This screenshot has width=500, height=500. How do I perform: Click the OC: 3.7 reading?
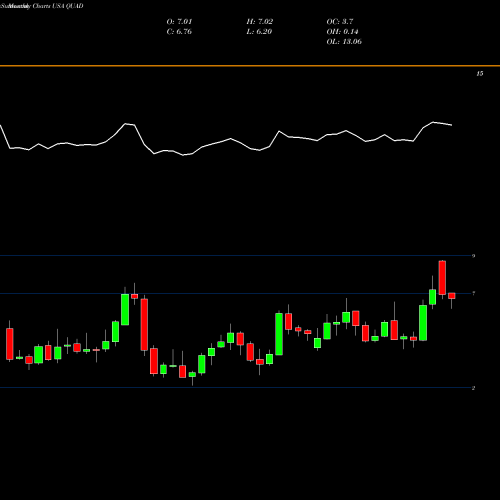click(x=340, y=22)
